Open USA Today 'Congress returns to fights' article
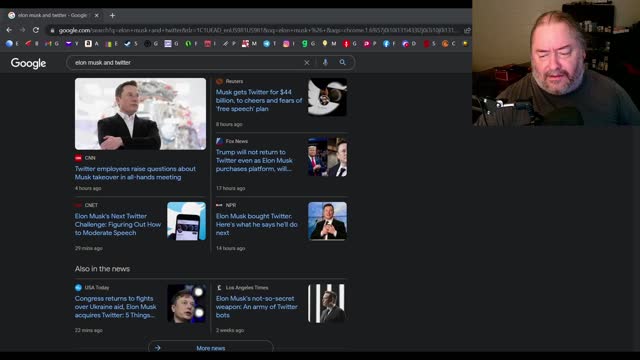 pos(116,307)
